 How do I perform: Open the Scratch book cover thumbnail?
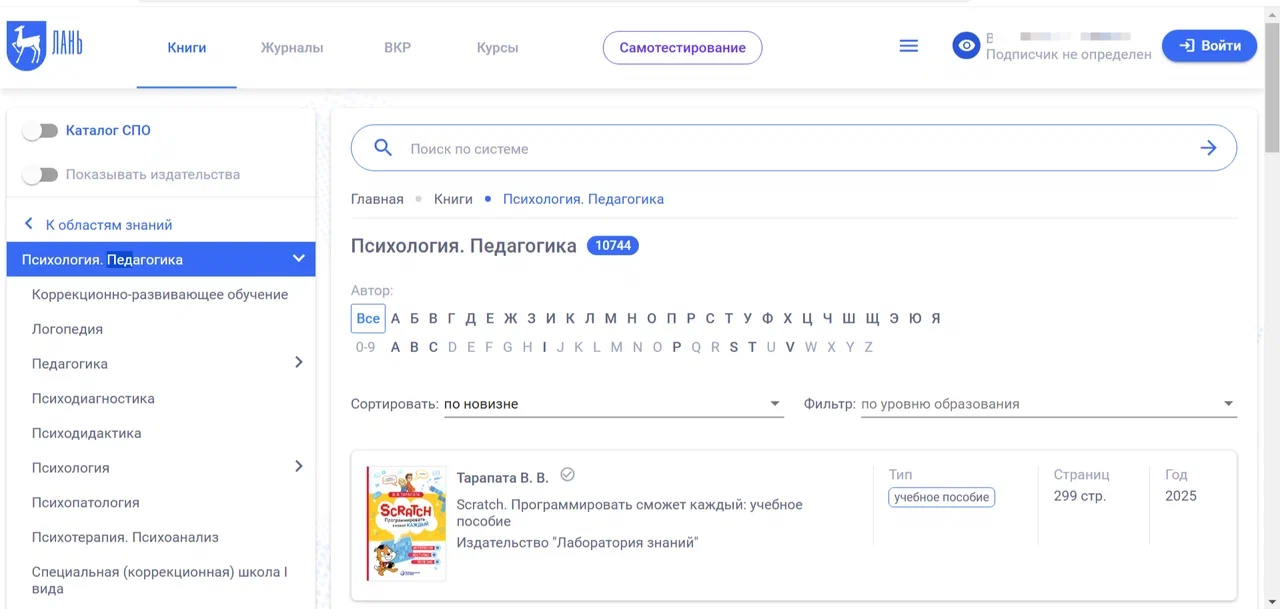pyautogui.click(x=406, y=523)
